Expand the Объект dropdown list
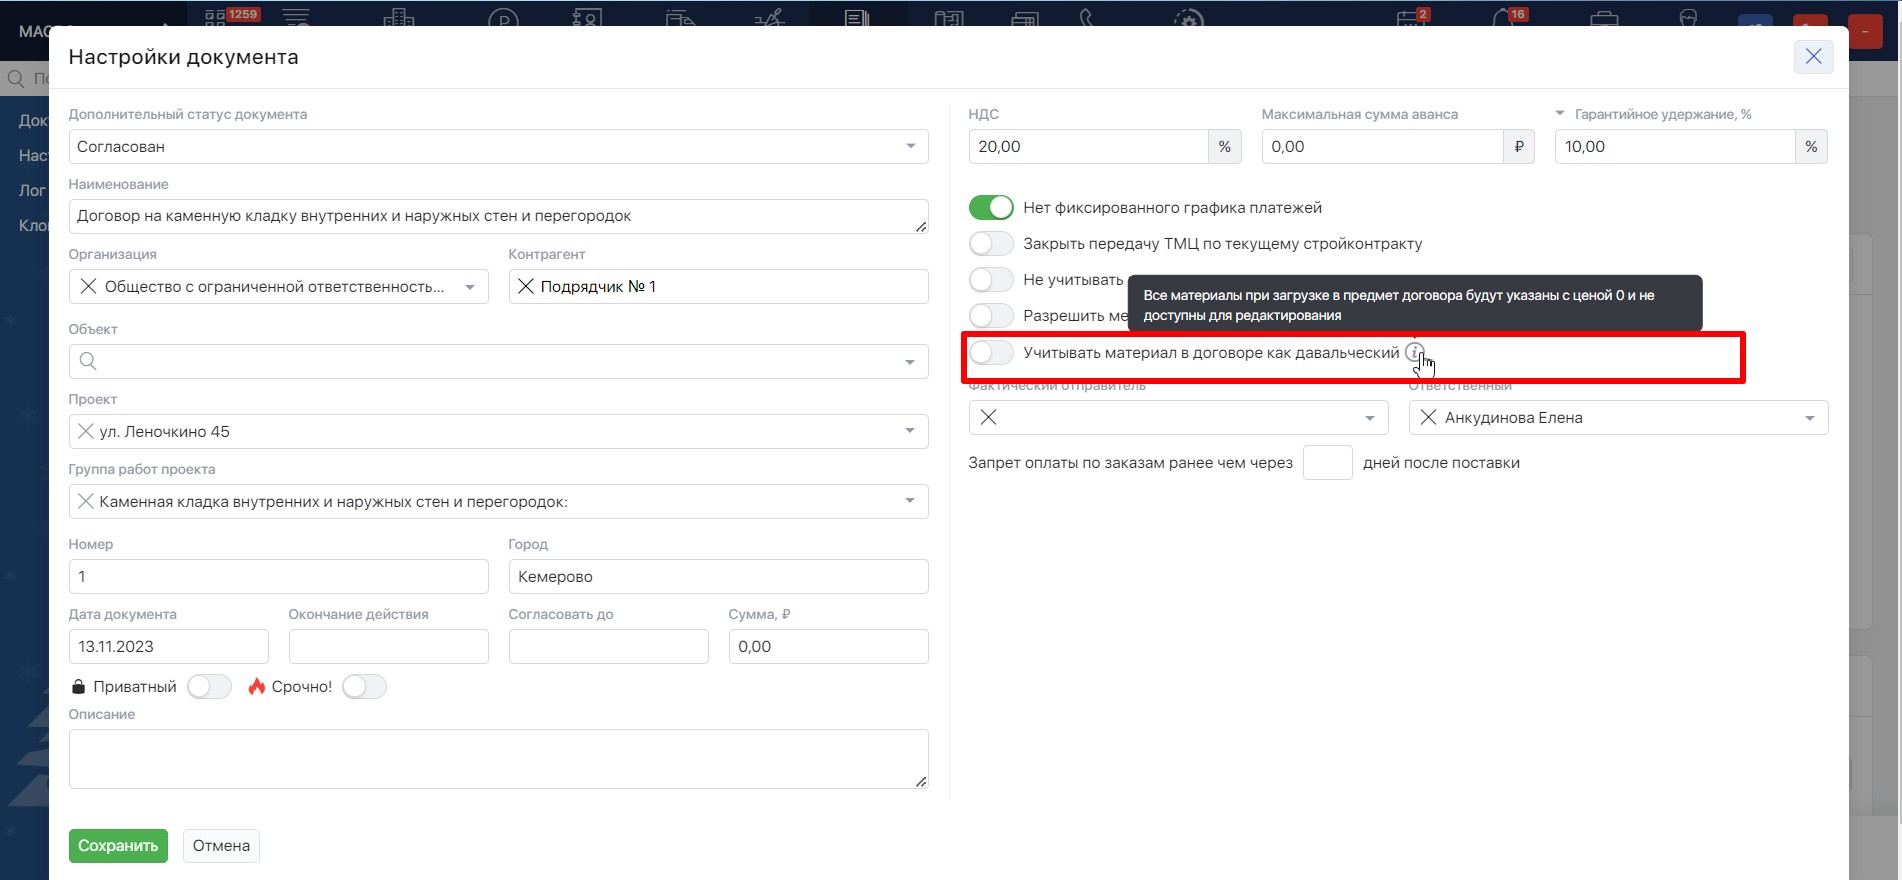This screenshot has width=1902, height=880. point(909,362)
